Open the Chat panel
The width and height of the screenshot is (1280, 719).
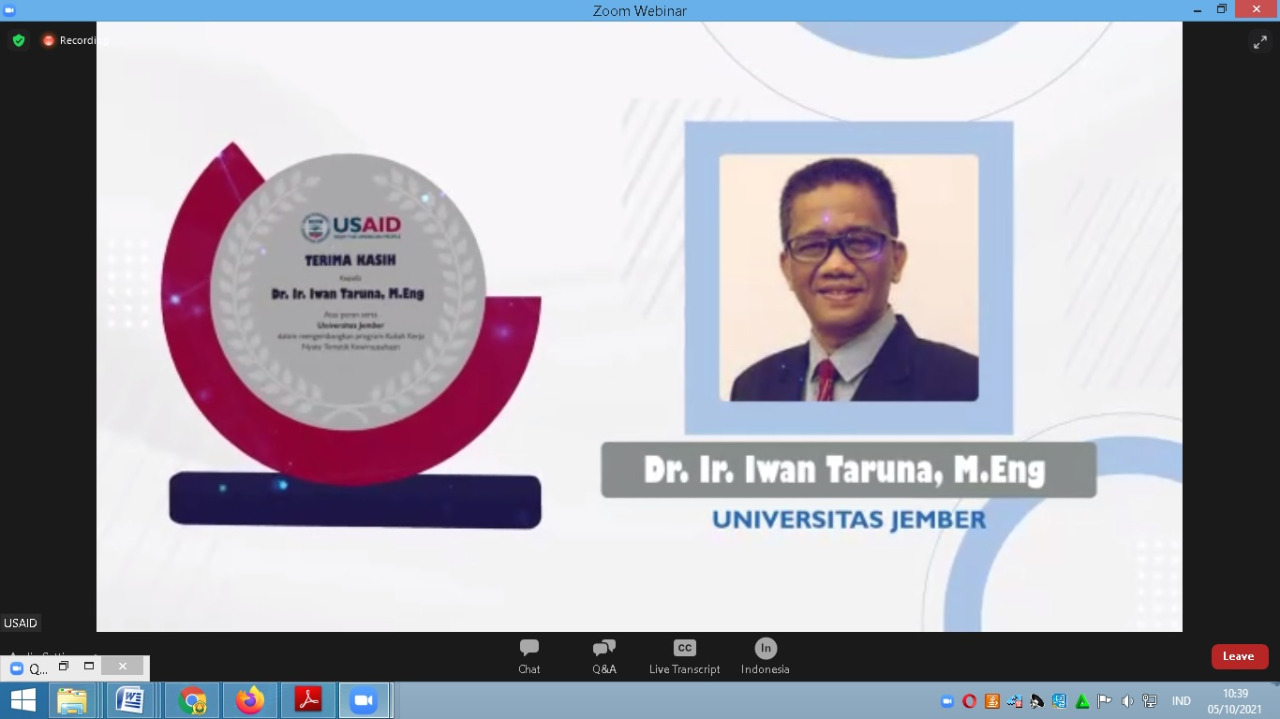pyautogui.click(x=529, y=657)
